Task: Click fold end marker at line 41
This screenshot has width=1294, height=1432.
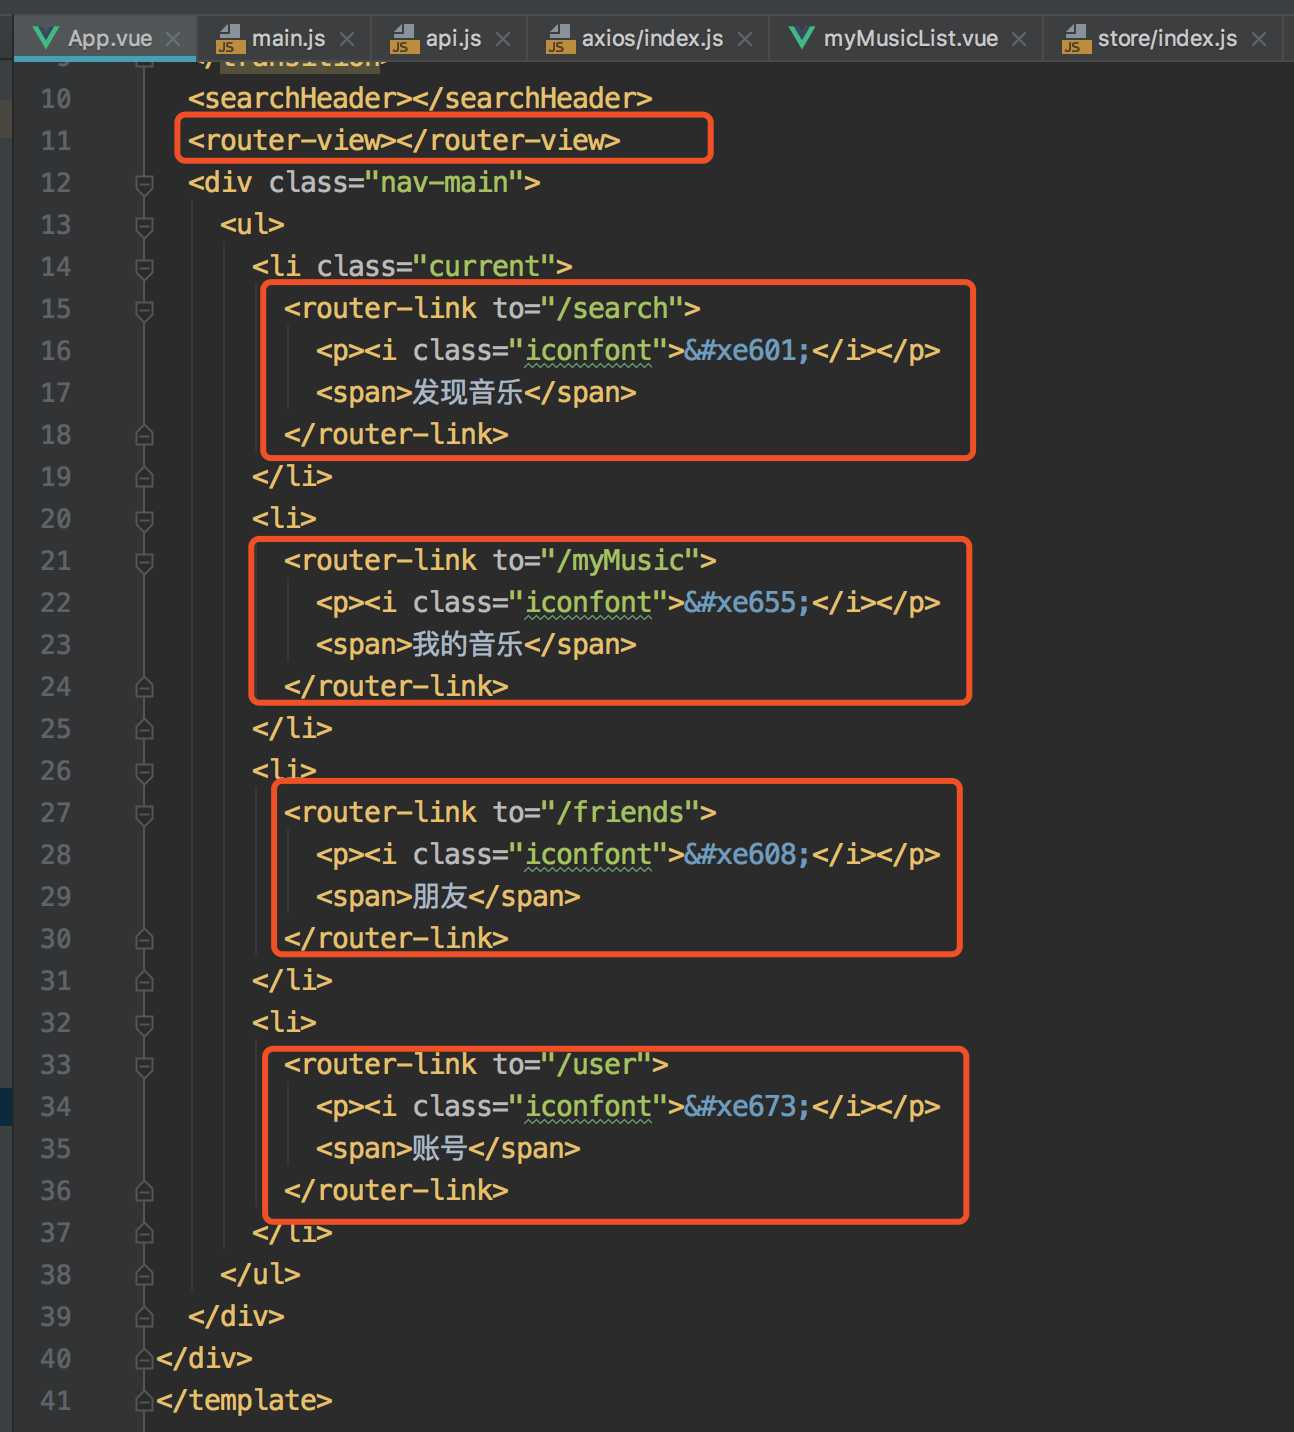Action: click(144, 1401)
